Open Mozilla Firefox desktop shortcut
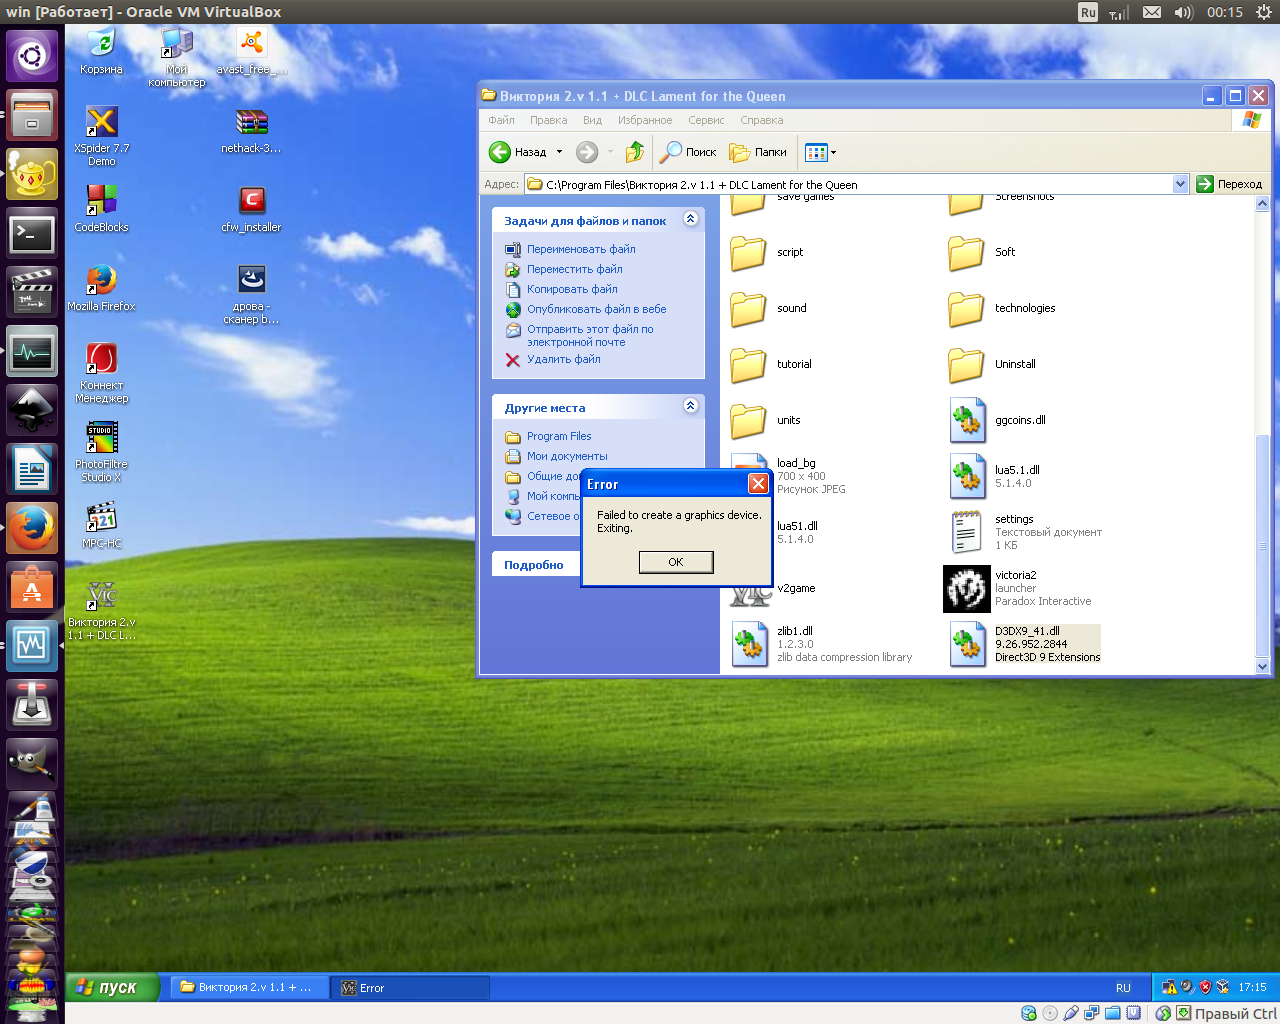The height and width of the screenshot is (1024, 1280). click(x=101, y=280)
